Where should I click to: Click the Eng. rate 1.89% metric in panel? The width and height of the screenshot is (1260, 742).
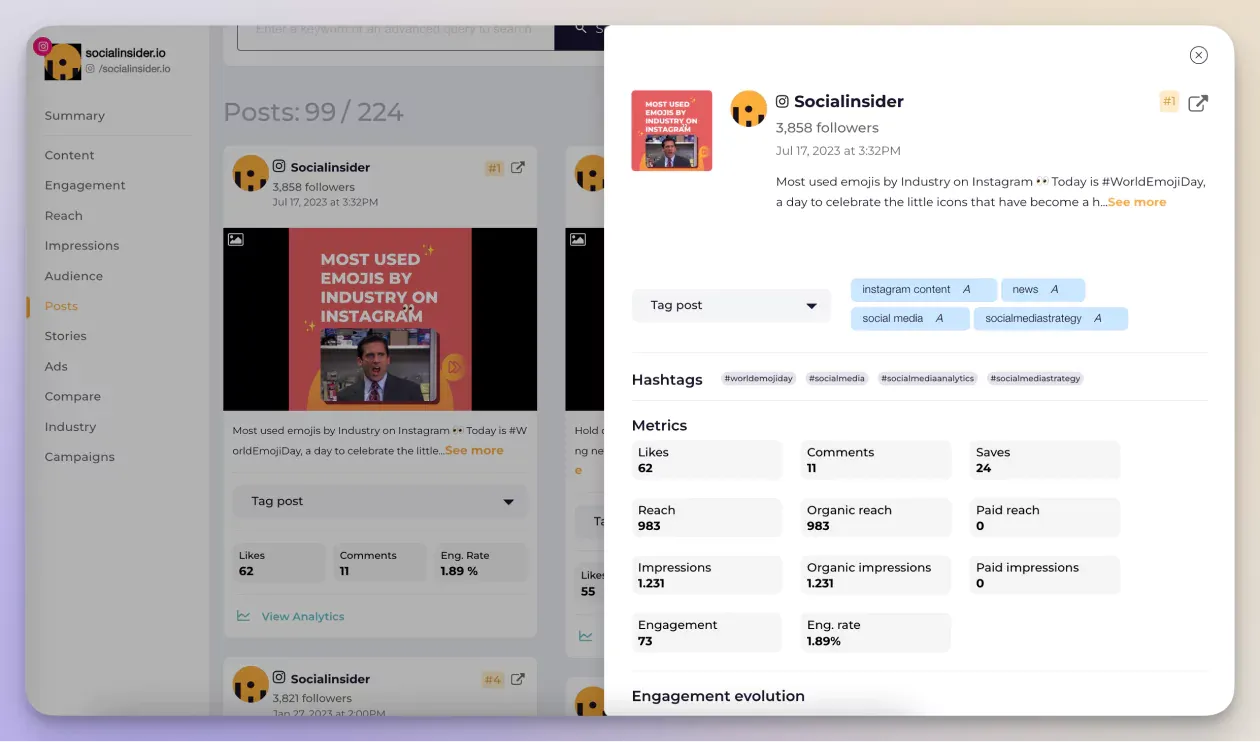point(876,633)
